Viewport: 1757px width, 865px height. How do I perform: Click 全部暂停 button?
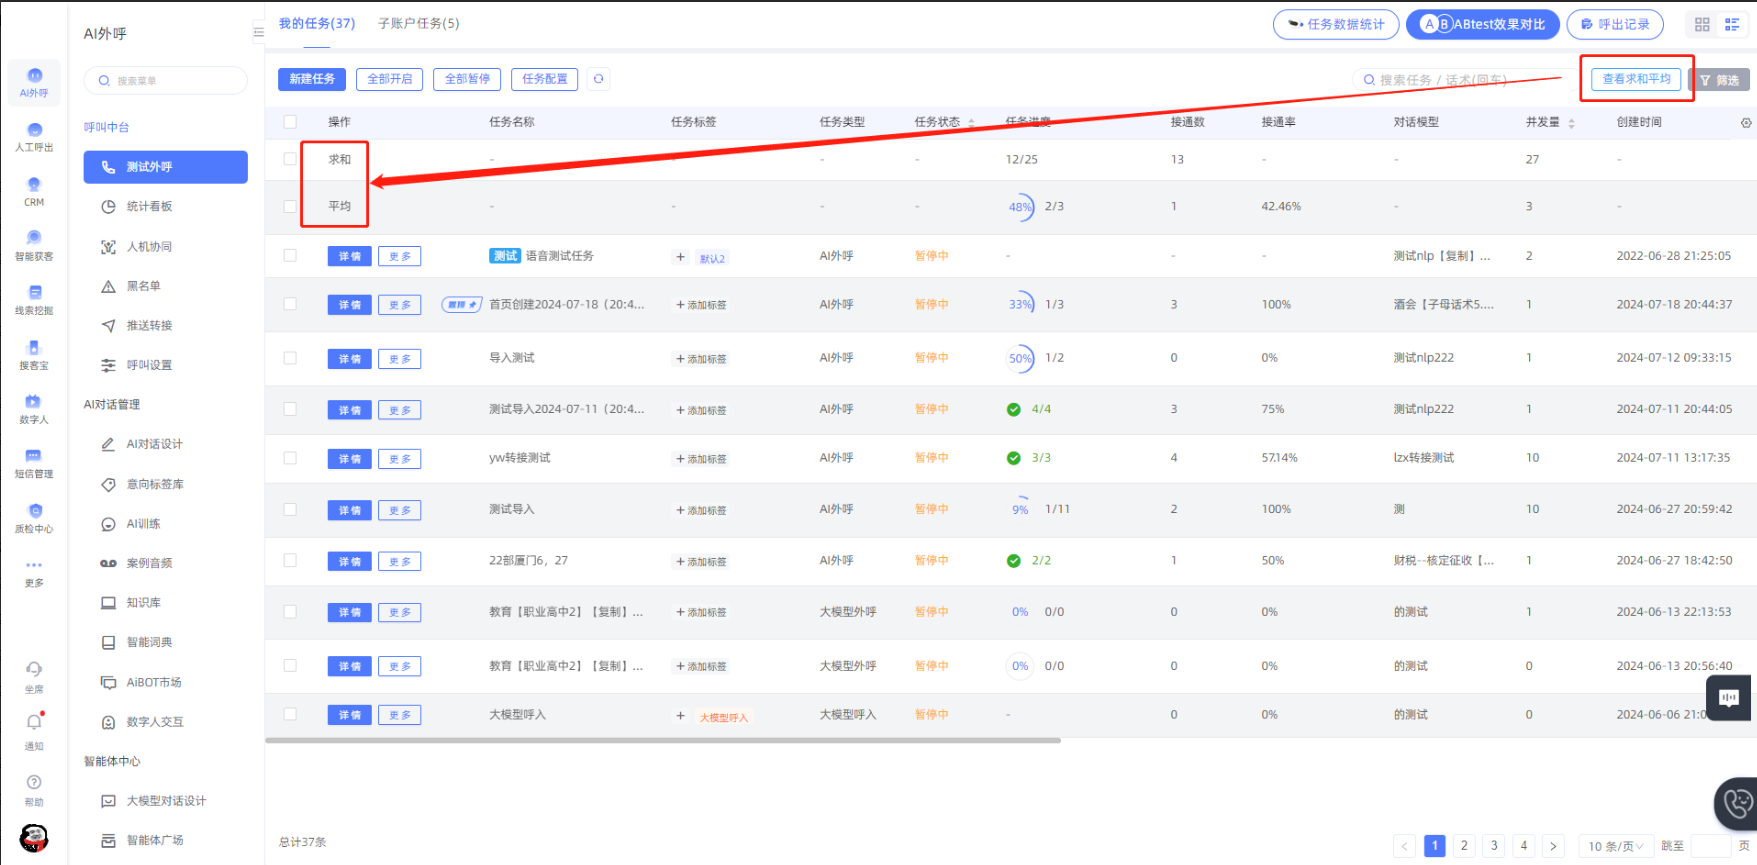(467, 79)
